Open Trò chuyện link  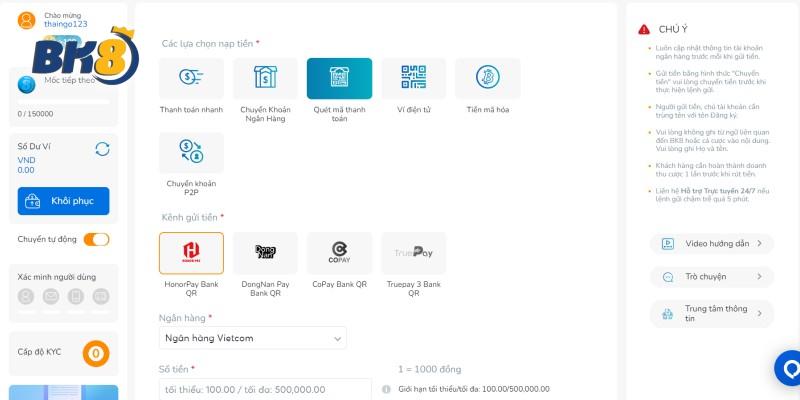click(x=712, y=277)
